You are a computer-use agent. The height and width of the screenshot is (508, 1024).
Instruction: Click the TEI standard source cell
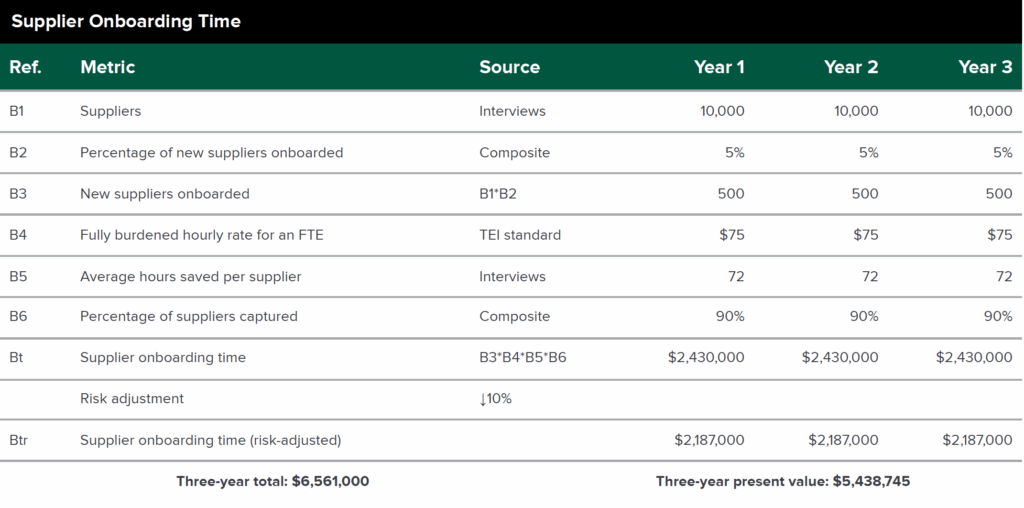click(x=520, y=235)
